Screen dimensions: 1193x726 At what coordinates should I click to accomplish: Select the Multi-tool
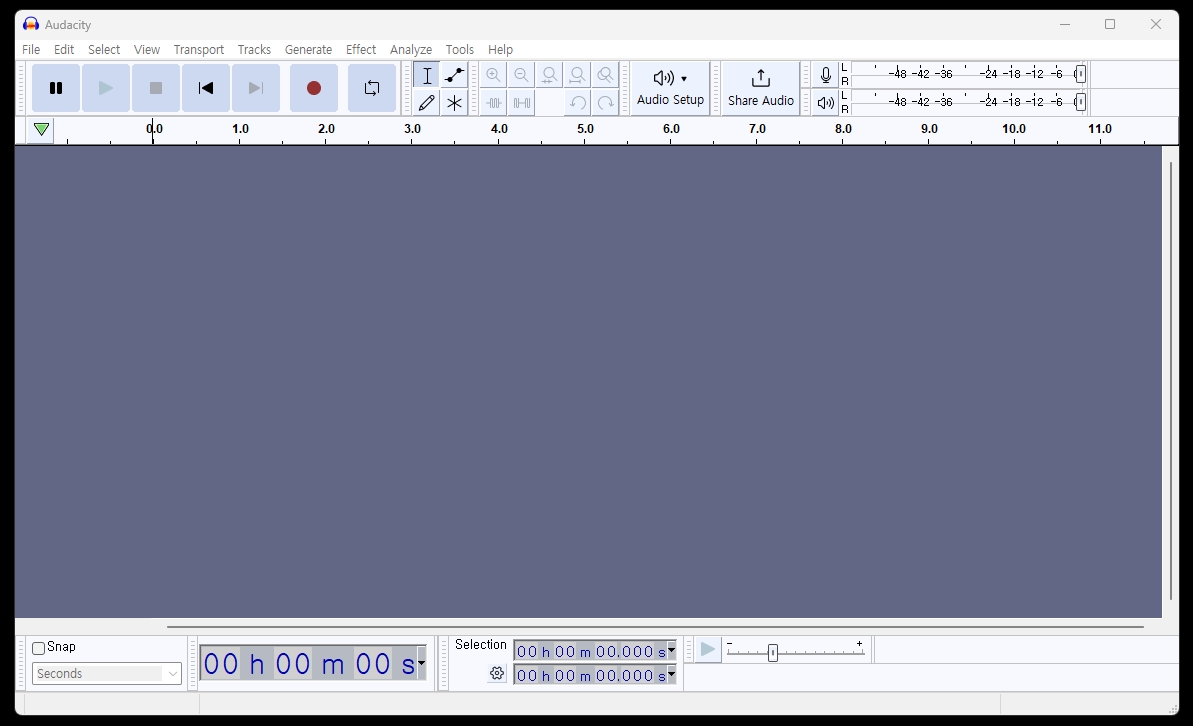[454, 102]
